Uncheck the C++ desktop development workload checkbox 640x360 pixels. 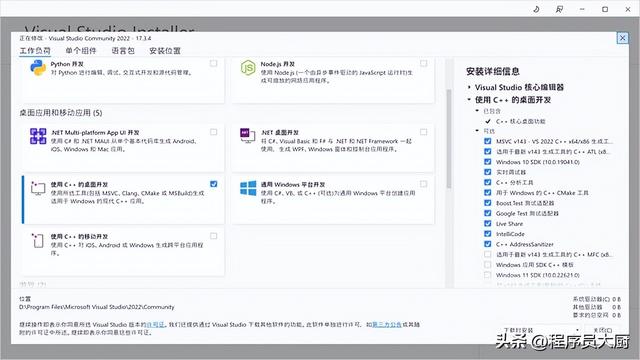click(x=213, y=184)
